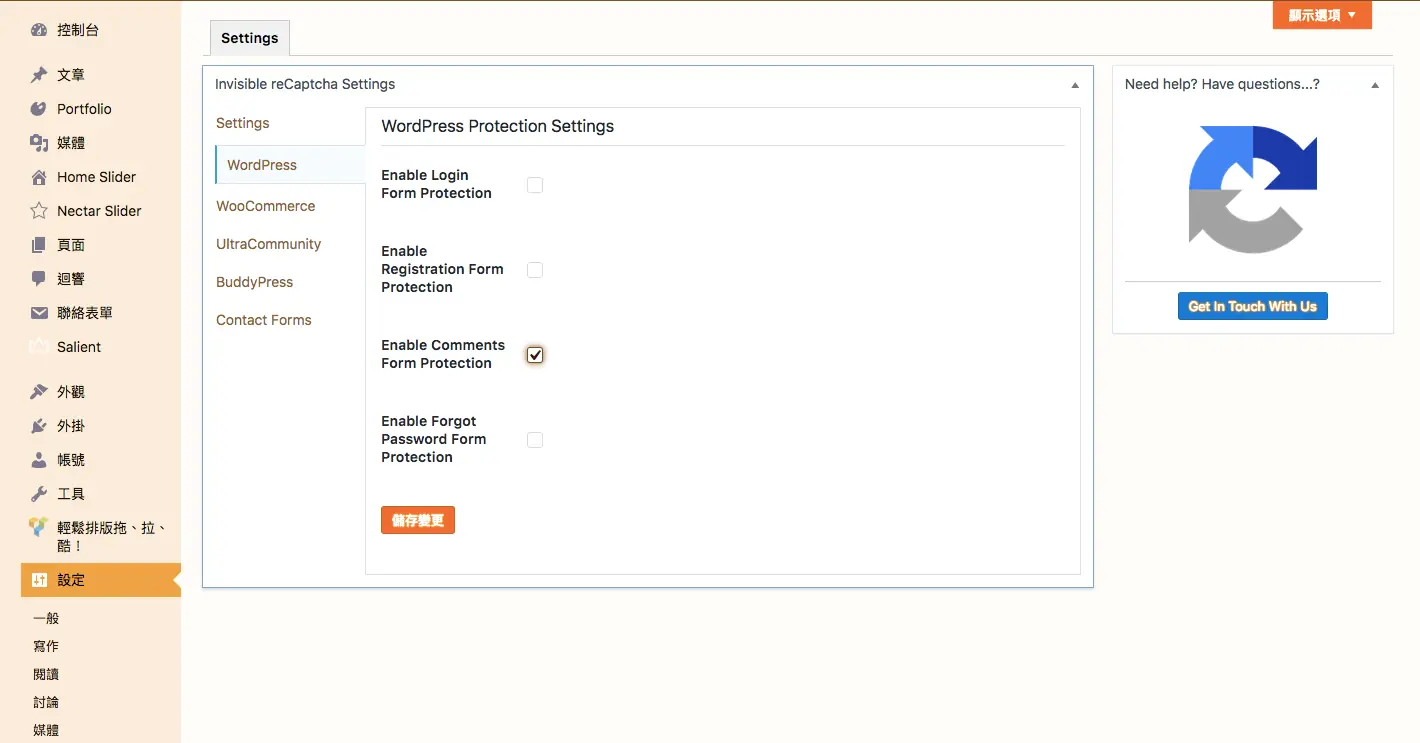Click the sliders icon beside 設定
This screenshot has height=743, width=1420.
click(x=39, y=580)
